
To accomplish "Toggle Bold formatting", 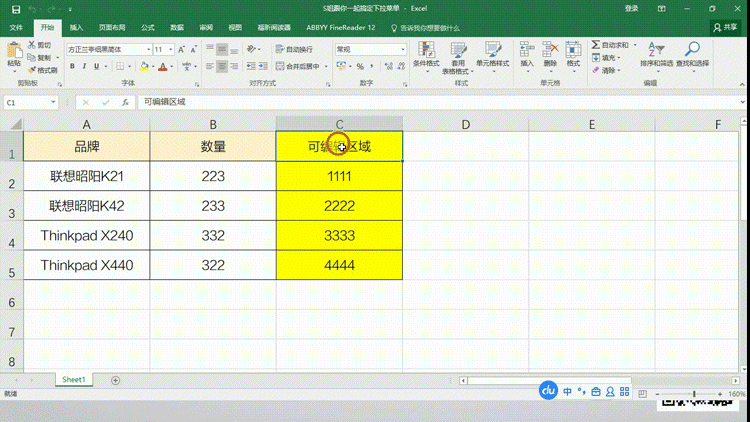I will (72, 67).
